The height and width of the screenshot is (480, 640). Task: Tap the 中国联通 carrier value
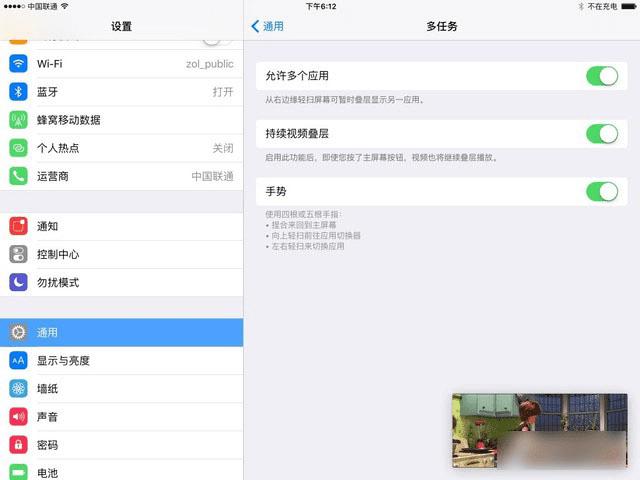click(212, 176)
